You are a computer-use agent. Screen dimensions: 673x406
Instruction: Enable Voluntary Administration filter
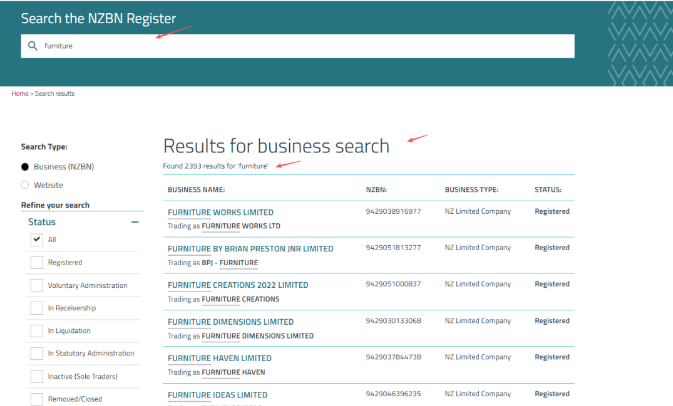[x=37, y=286]
